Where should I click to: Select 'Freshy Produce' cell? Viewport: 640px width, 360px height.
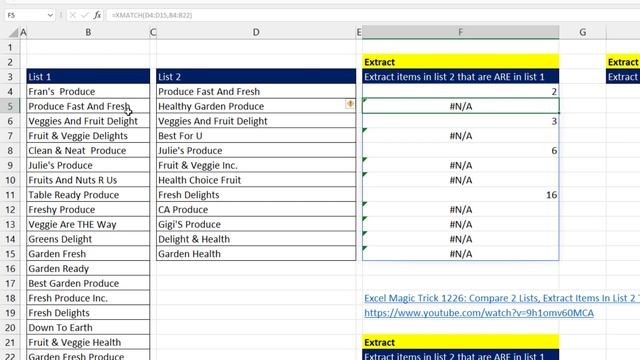pos(88,209)
